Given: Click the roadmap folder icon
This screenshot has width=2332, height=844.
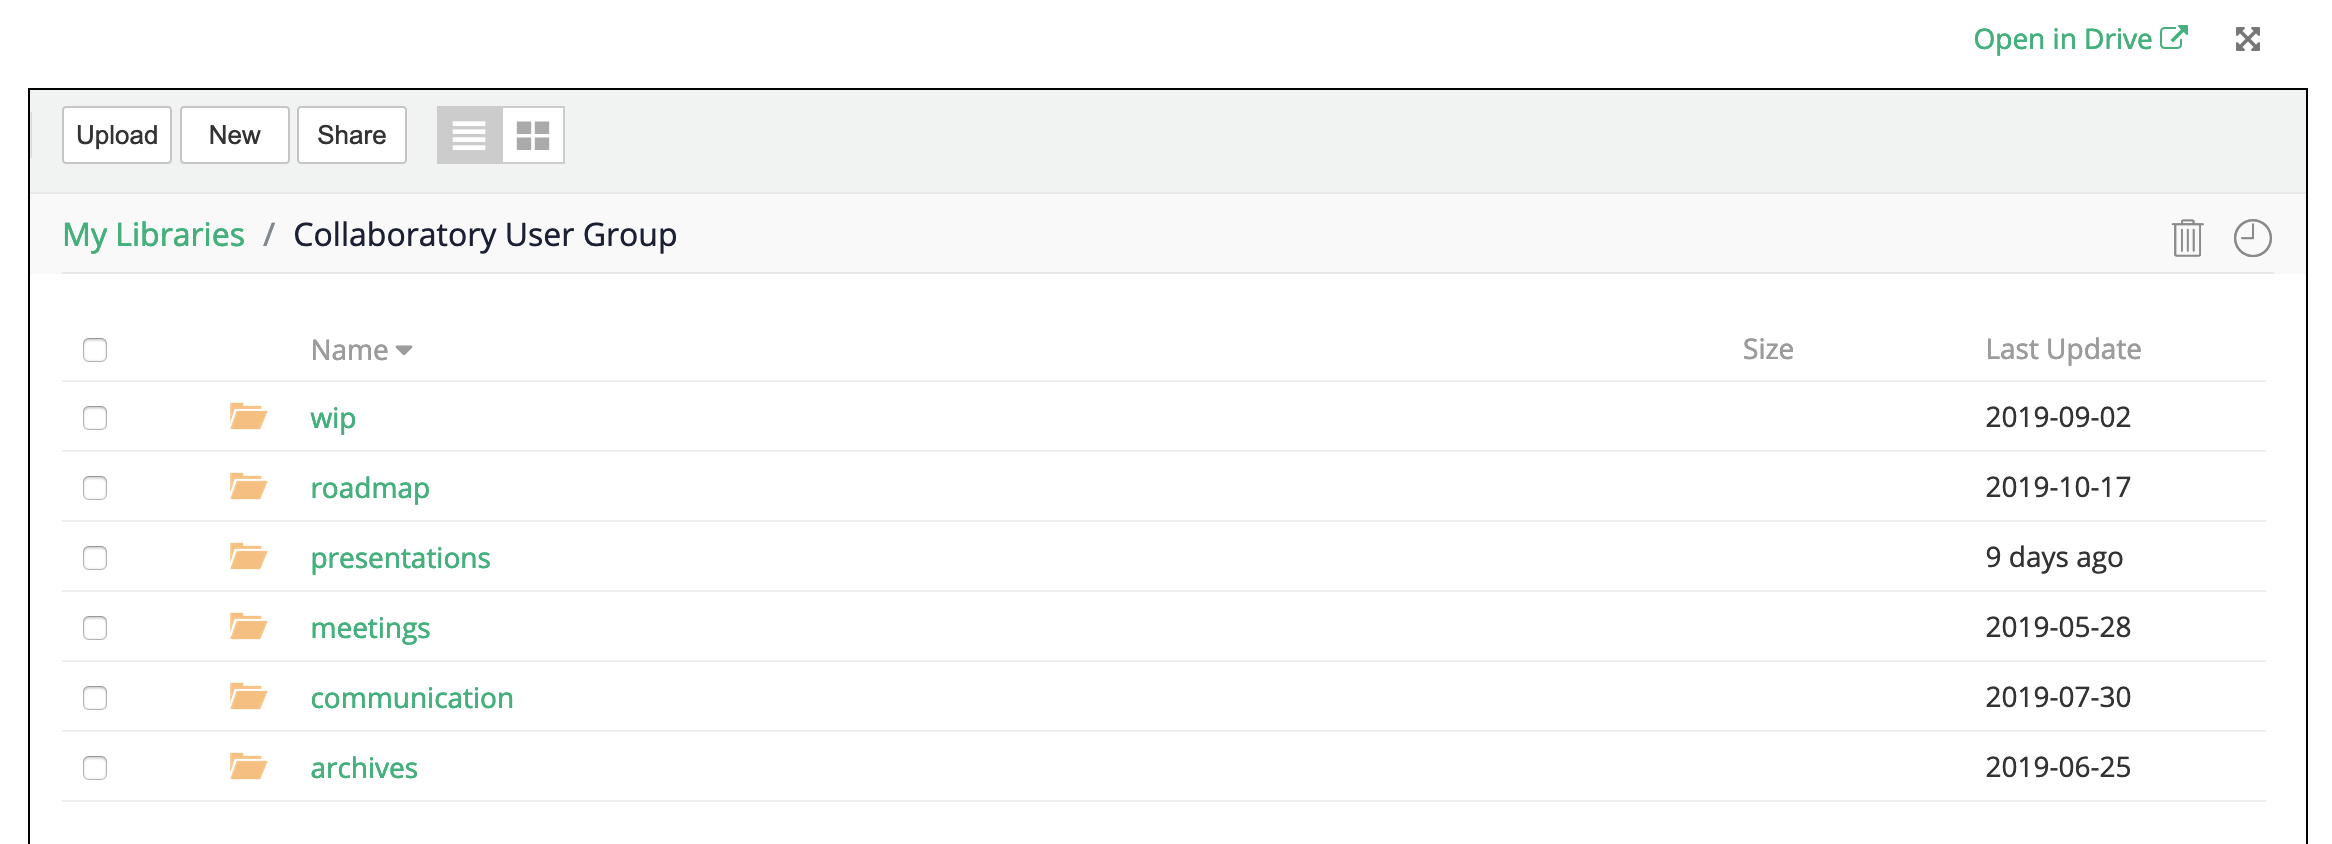Looking at the screenshot, I should 248,487.
